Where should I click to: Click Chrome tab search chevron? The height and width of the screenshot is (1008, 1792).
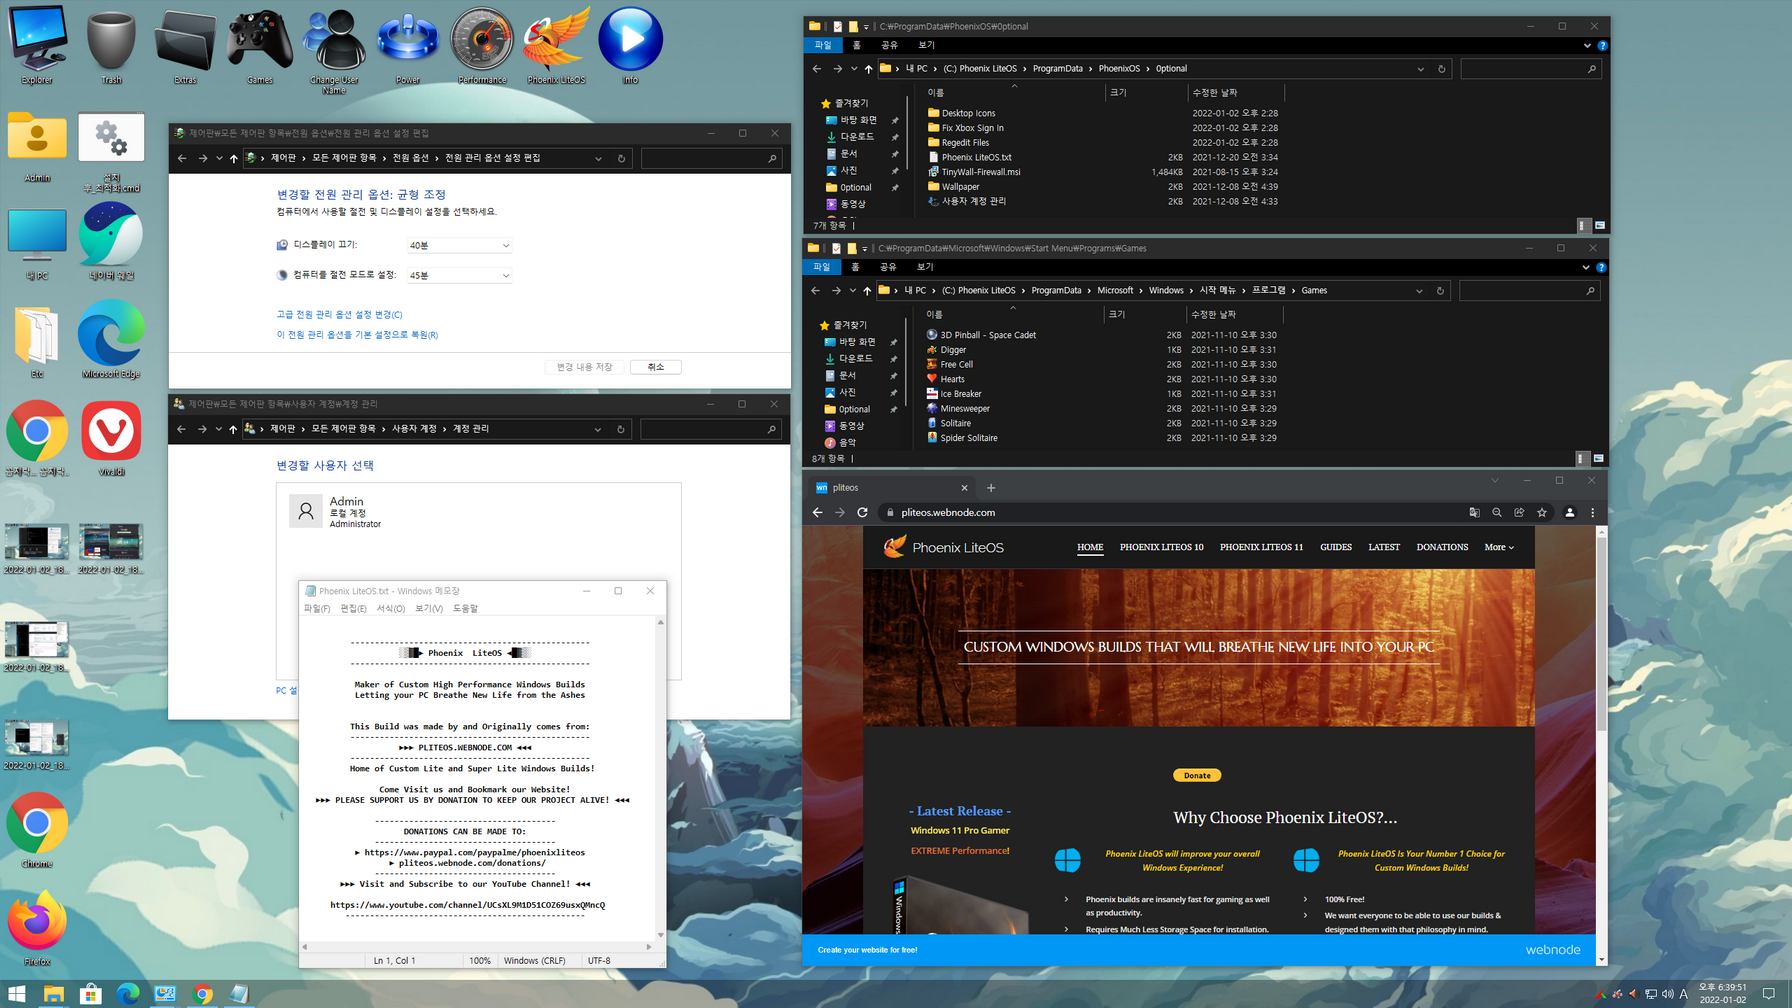(x=1495, y=481)
